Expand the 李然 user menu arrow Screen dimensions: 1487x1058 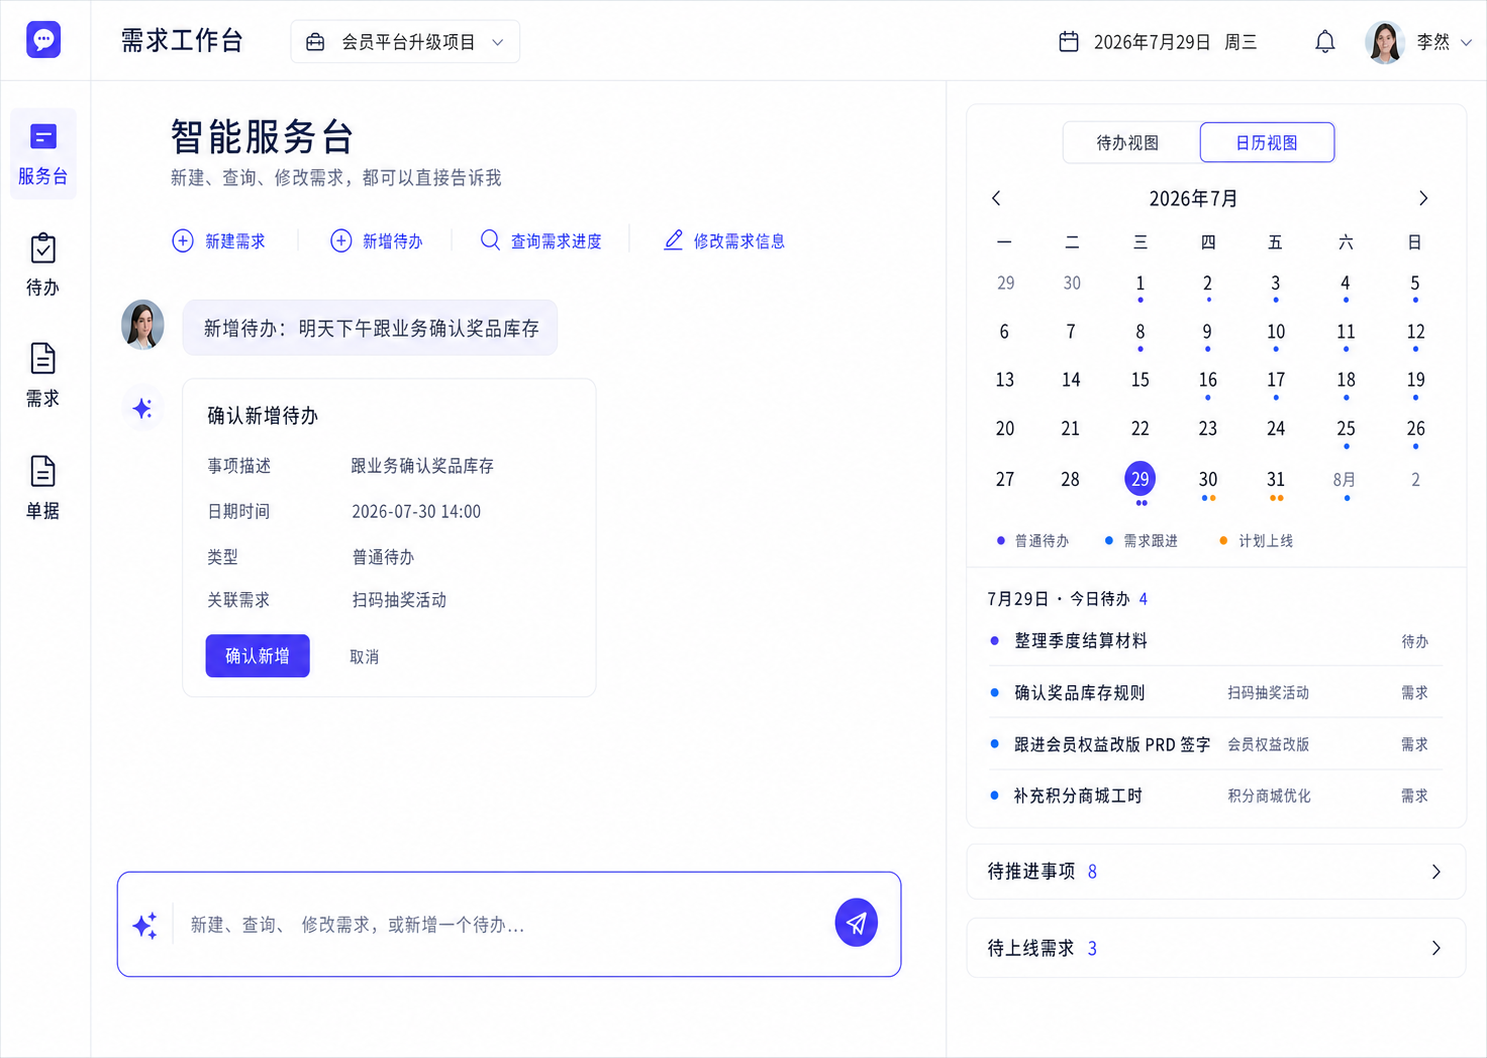(x=1466, y=42)
